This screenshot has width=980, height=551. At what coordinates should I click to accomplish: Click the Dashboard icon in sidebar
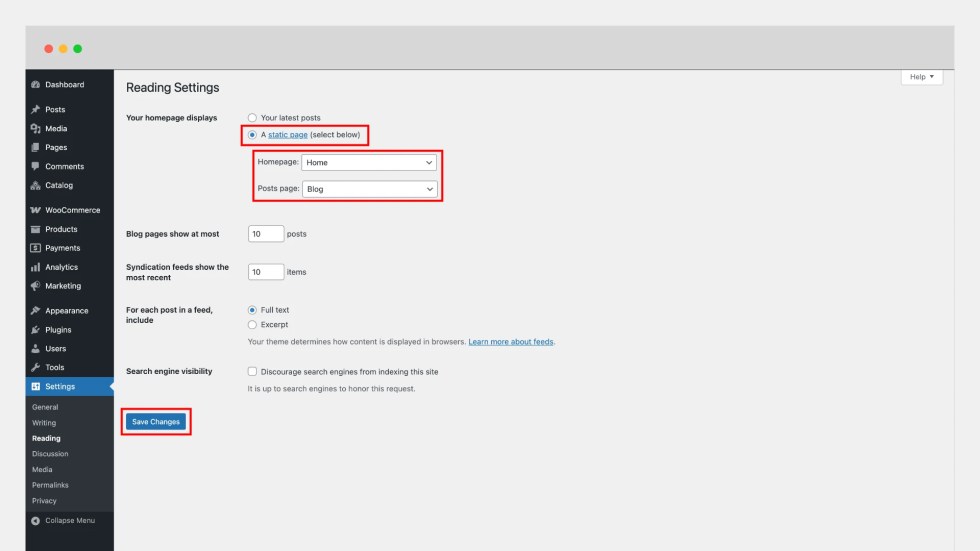pyautogui.click(x=35, y=85)
